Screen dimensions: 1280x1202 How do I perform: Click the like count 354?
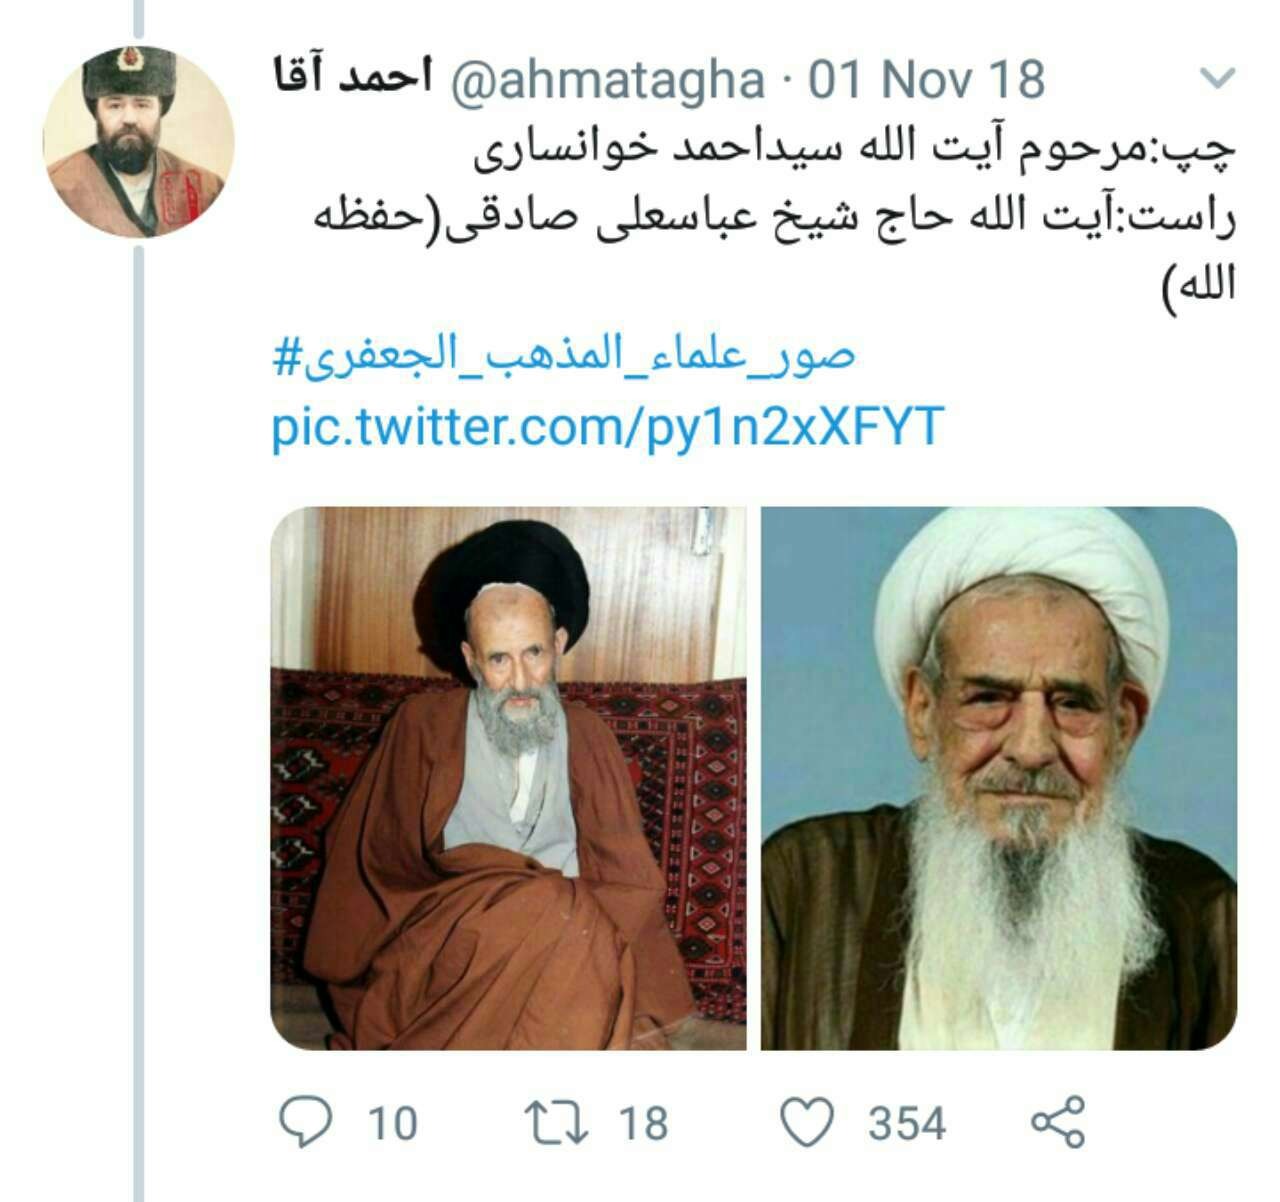(906, 1123)
